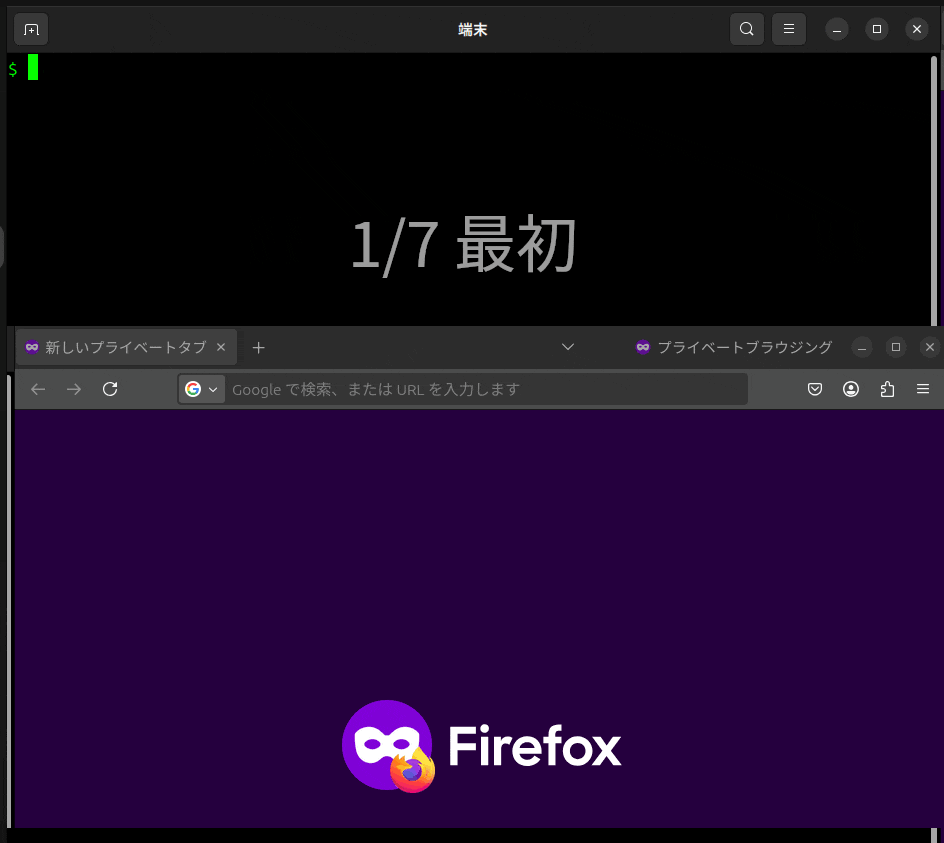Image resolution: width=944 pixels, height=843 pixels.
Task: Go back using the back arrow
Action: tap(37, 389)
